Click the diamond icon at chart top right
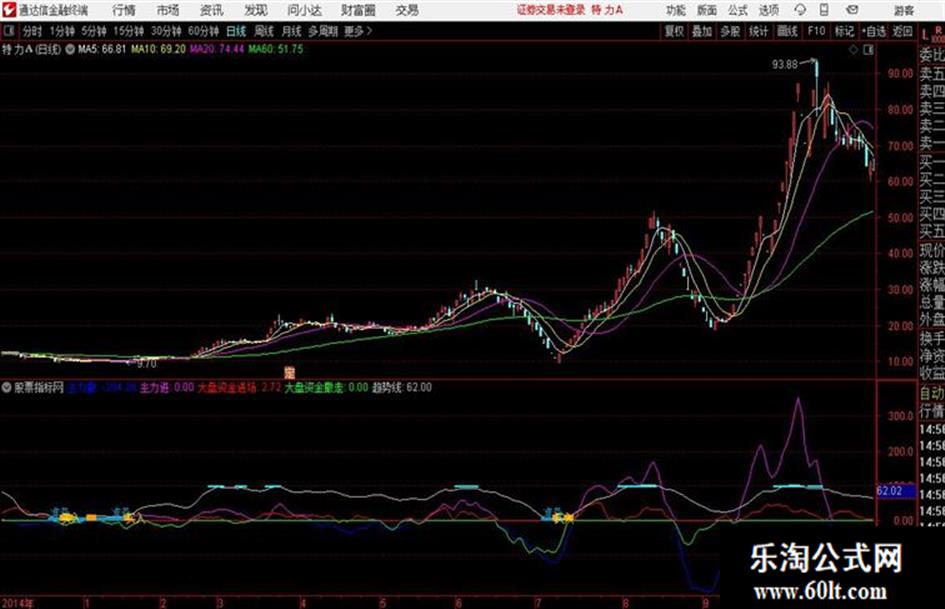Viewport: 945px width, 609px height. pos(853,50)
